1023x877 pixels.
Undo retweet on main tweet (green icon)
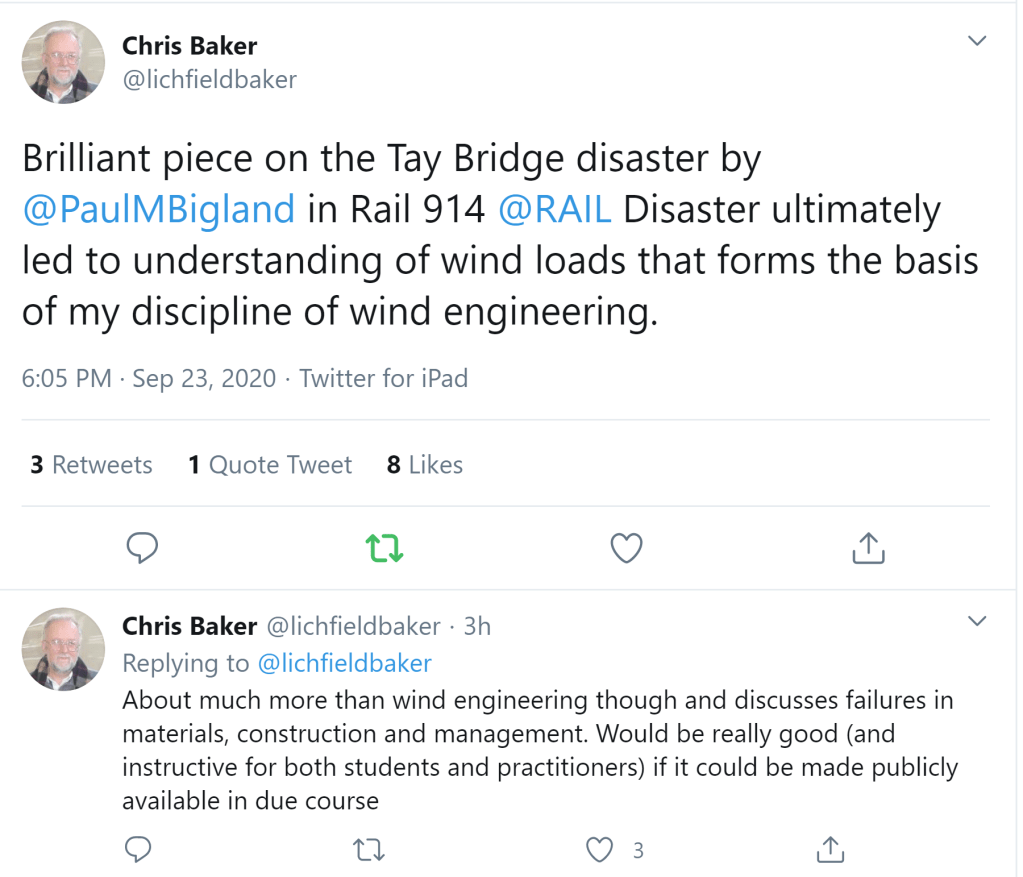[x=384, y=547]
